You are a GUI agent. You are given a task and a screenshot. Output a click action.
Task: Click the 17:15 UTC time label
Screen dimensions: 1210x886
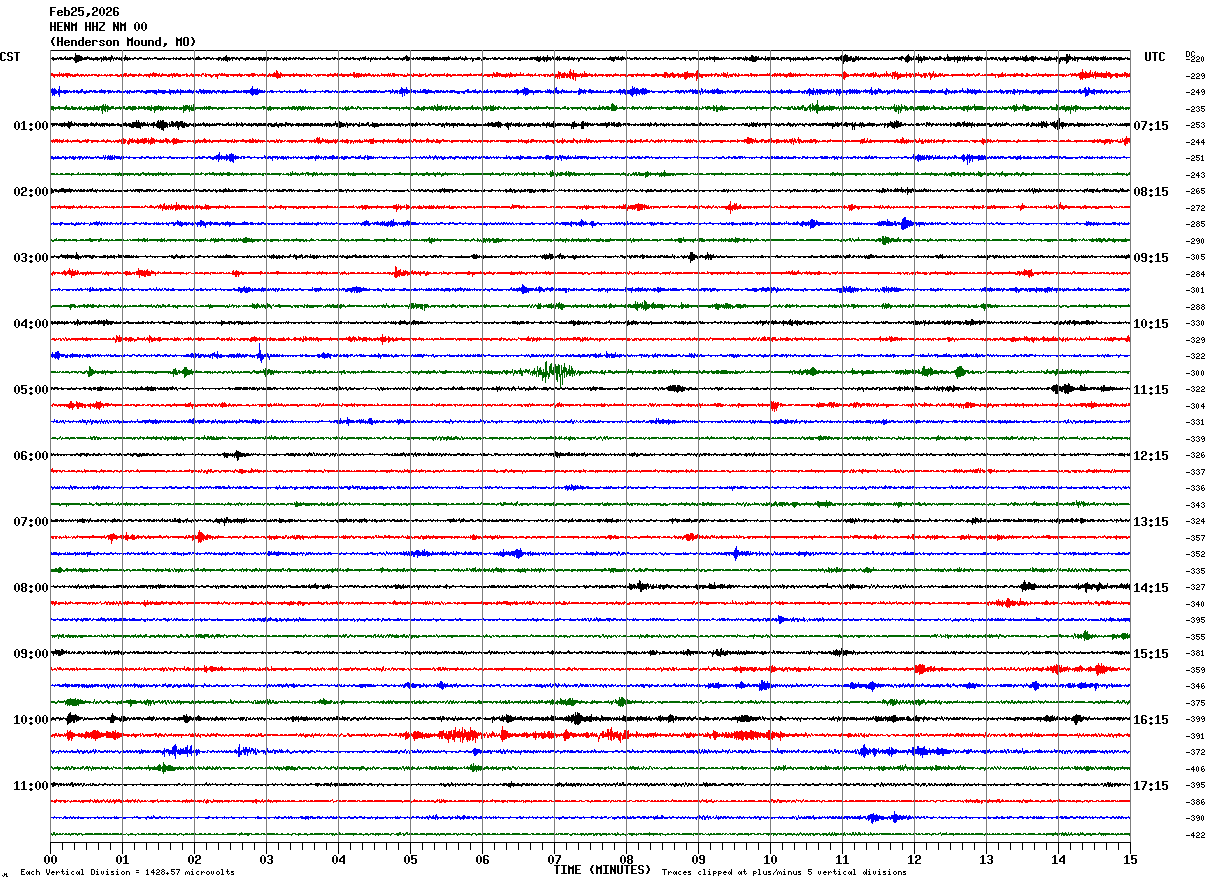(x=1151, y=786)
